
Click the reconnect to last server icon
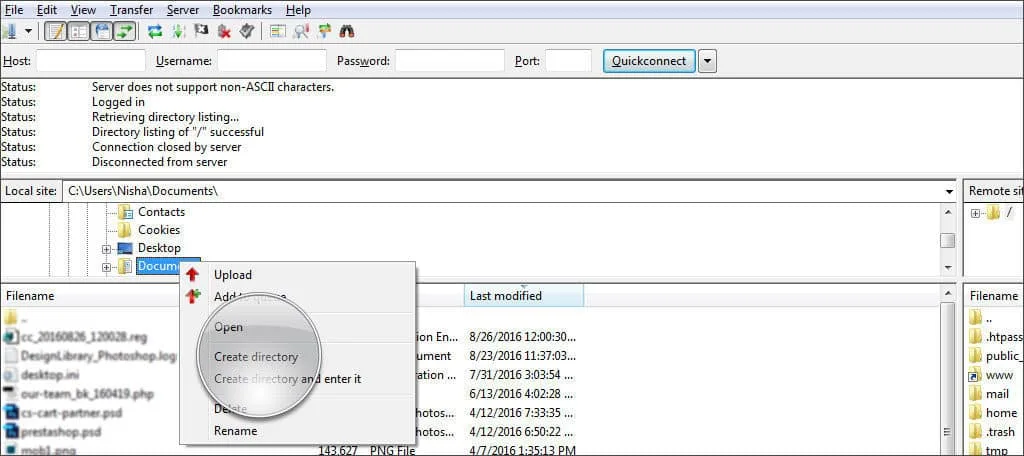tap(246, 31)
